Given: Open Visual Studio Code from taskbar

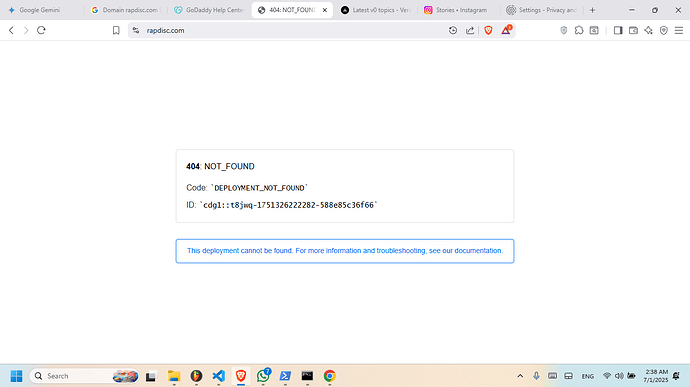Looking at the screenshot, I should point(219,376).
